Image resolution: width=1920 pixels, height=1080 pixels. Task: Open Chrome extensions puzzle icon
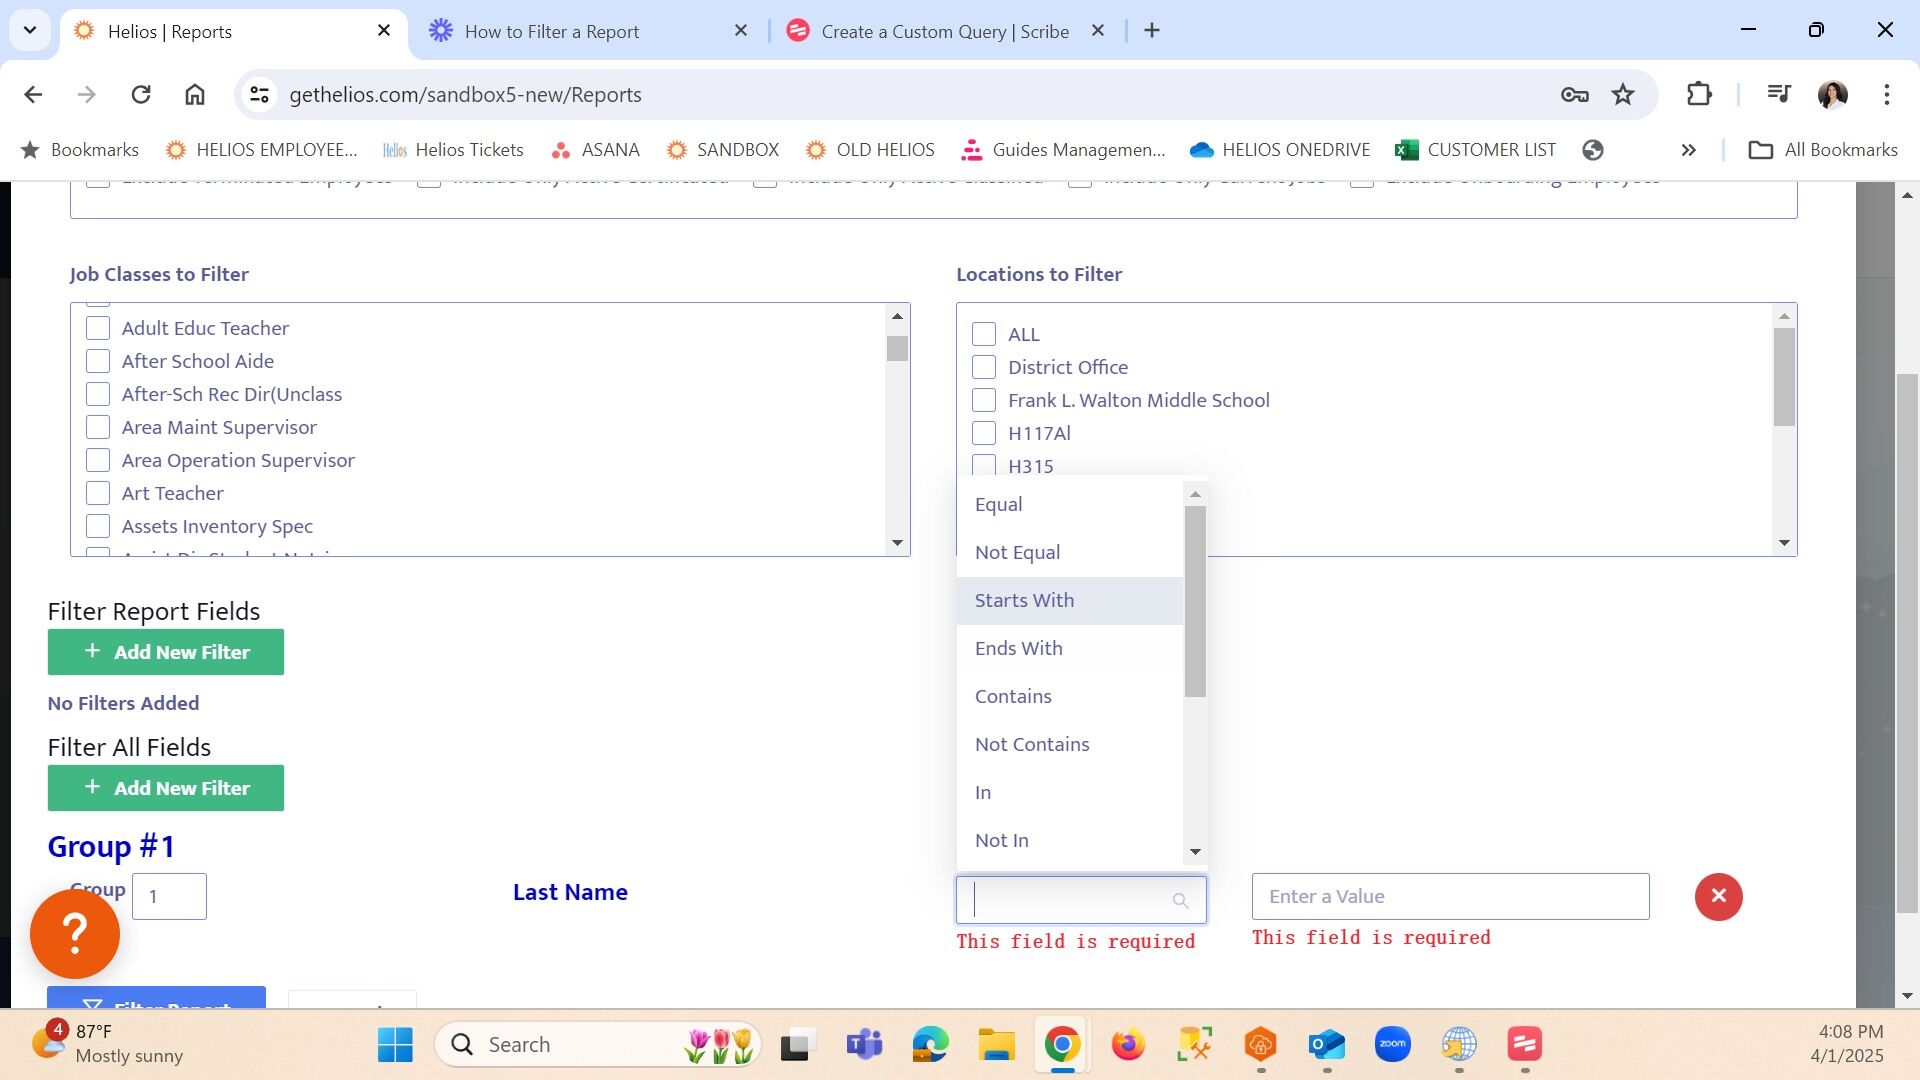[x=1699, y=95]
